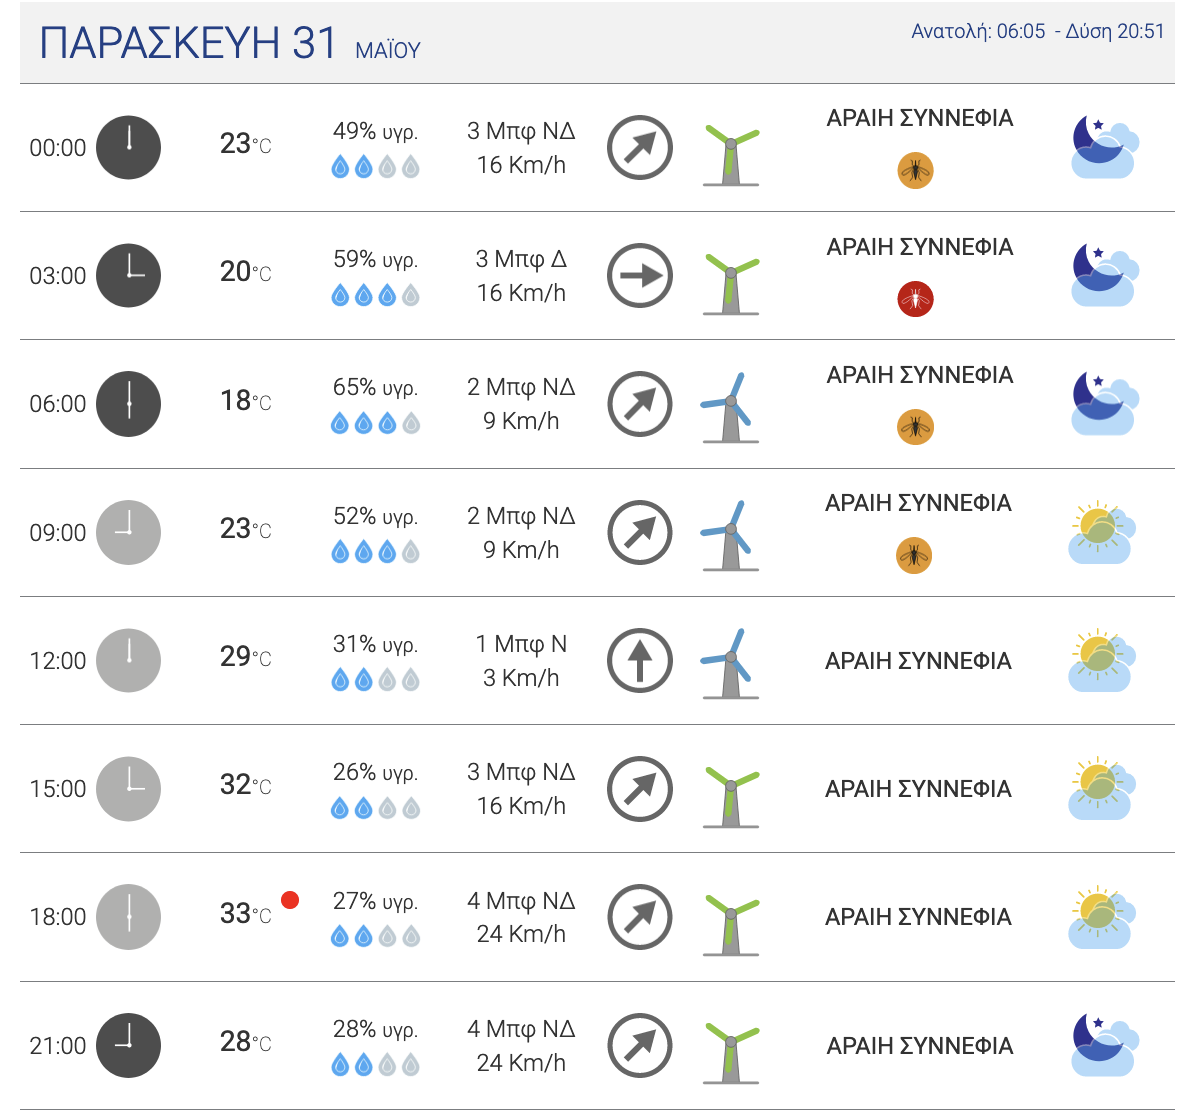The width and height of the screenshot is (1190, 1114).
Task: Click the dark clock icon for 00:00
Action: coord(128,147)
